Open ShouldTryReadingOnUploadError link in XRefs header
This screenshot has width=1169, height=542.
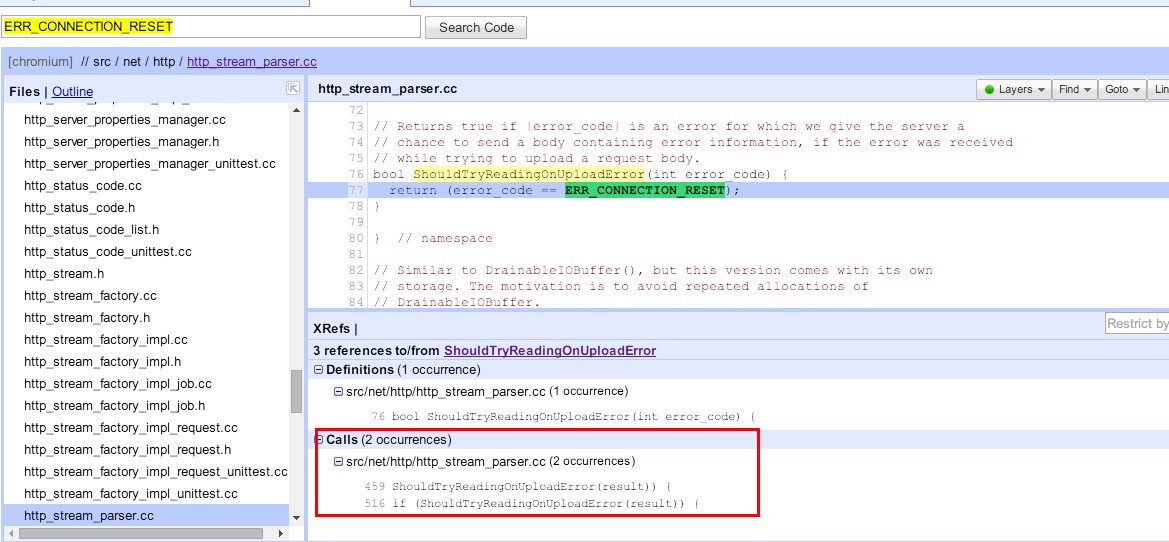point(549,350)
